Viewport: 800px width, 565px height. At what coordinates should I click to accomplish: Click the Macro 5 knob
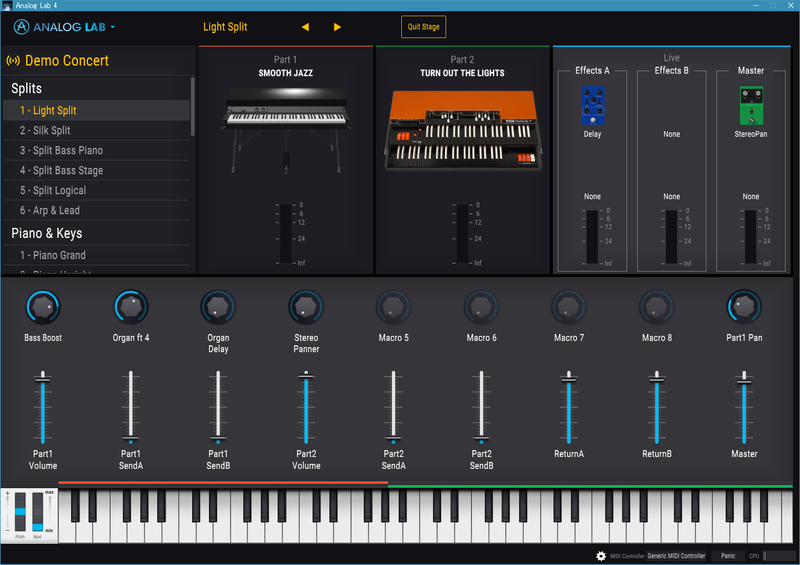coord(393,307)
